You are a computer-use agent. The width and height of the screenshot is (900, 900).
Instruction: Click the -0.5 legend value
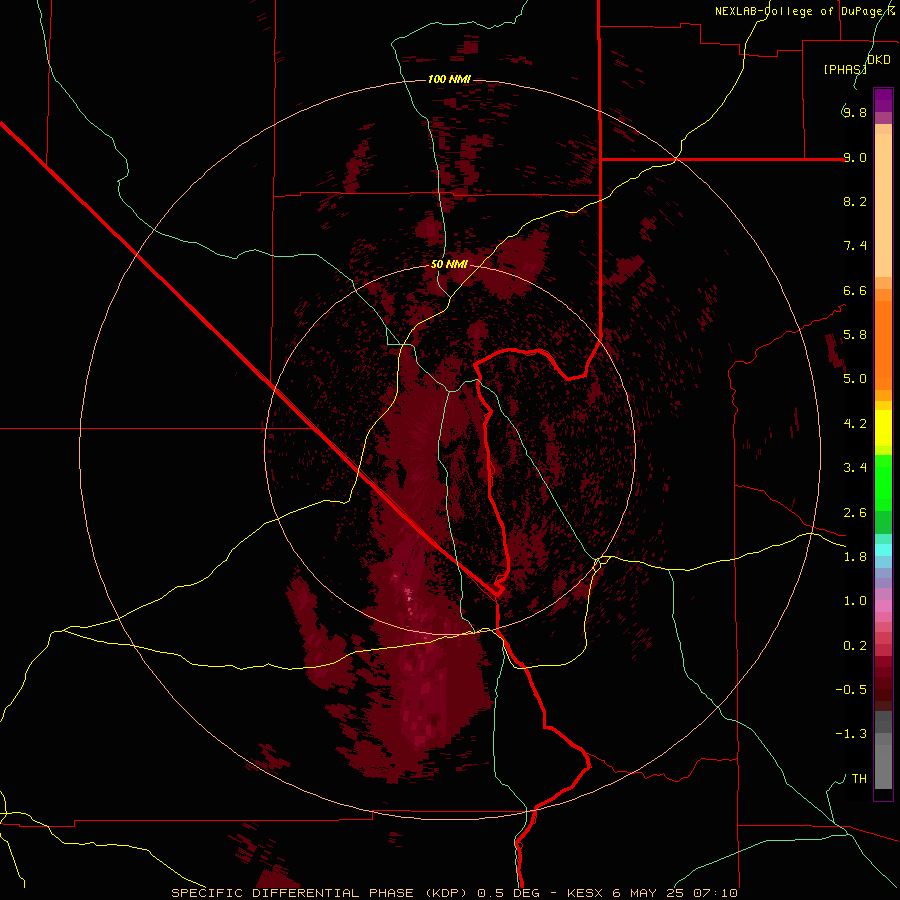click(x=851, y=690)
